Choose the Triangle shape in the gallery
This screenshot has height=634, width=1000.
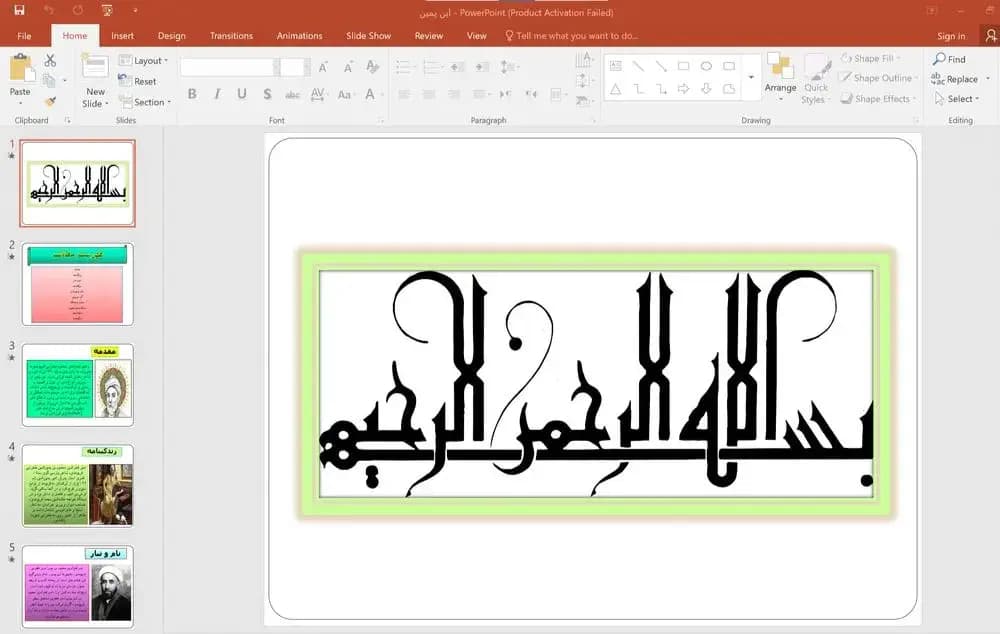tap(615, 89)
